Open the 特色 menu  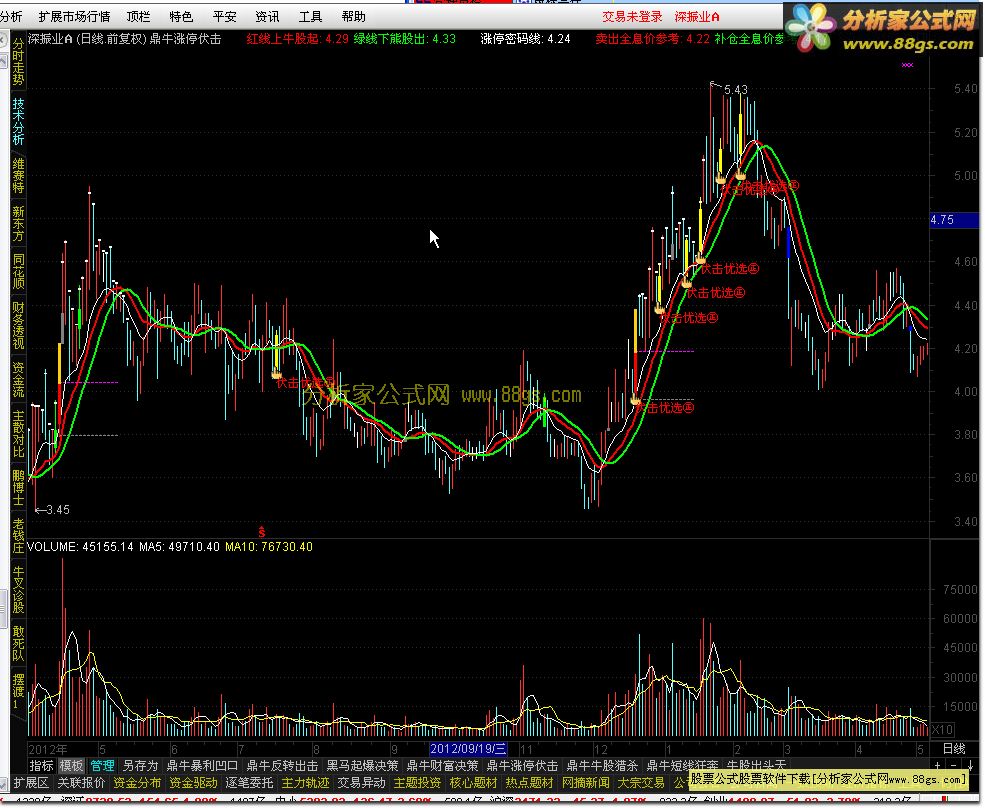(181, 16)
